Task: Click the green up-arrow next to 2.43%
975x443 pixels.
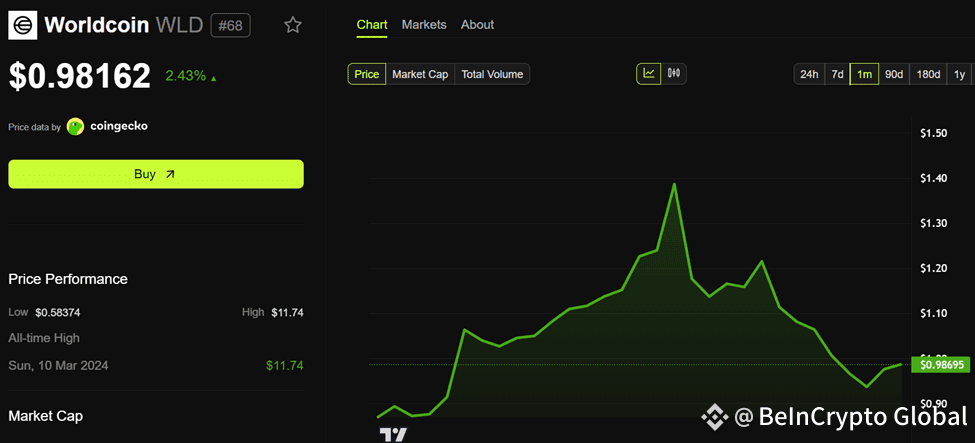Action: (x=214, y=78)
